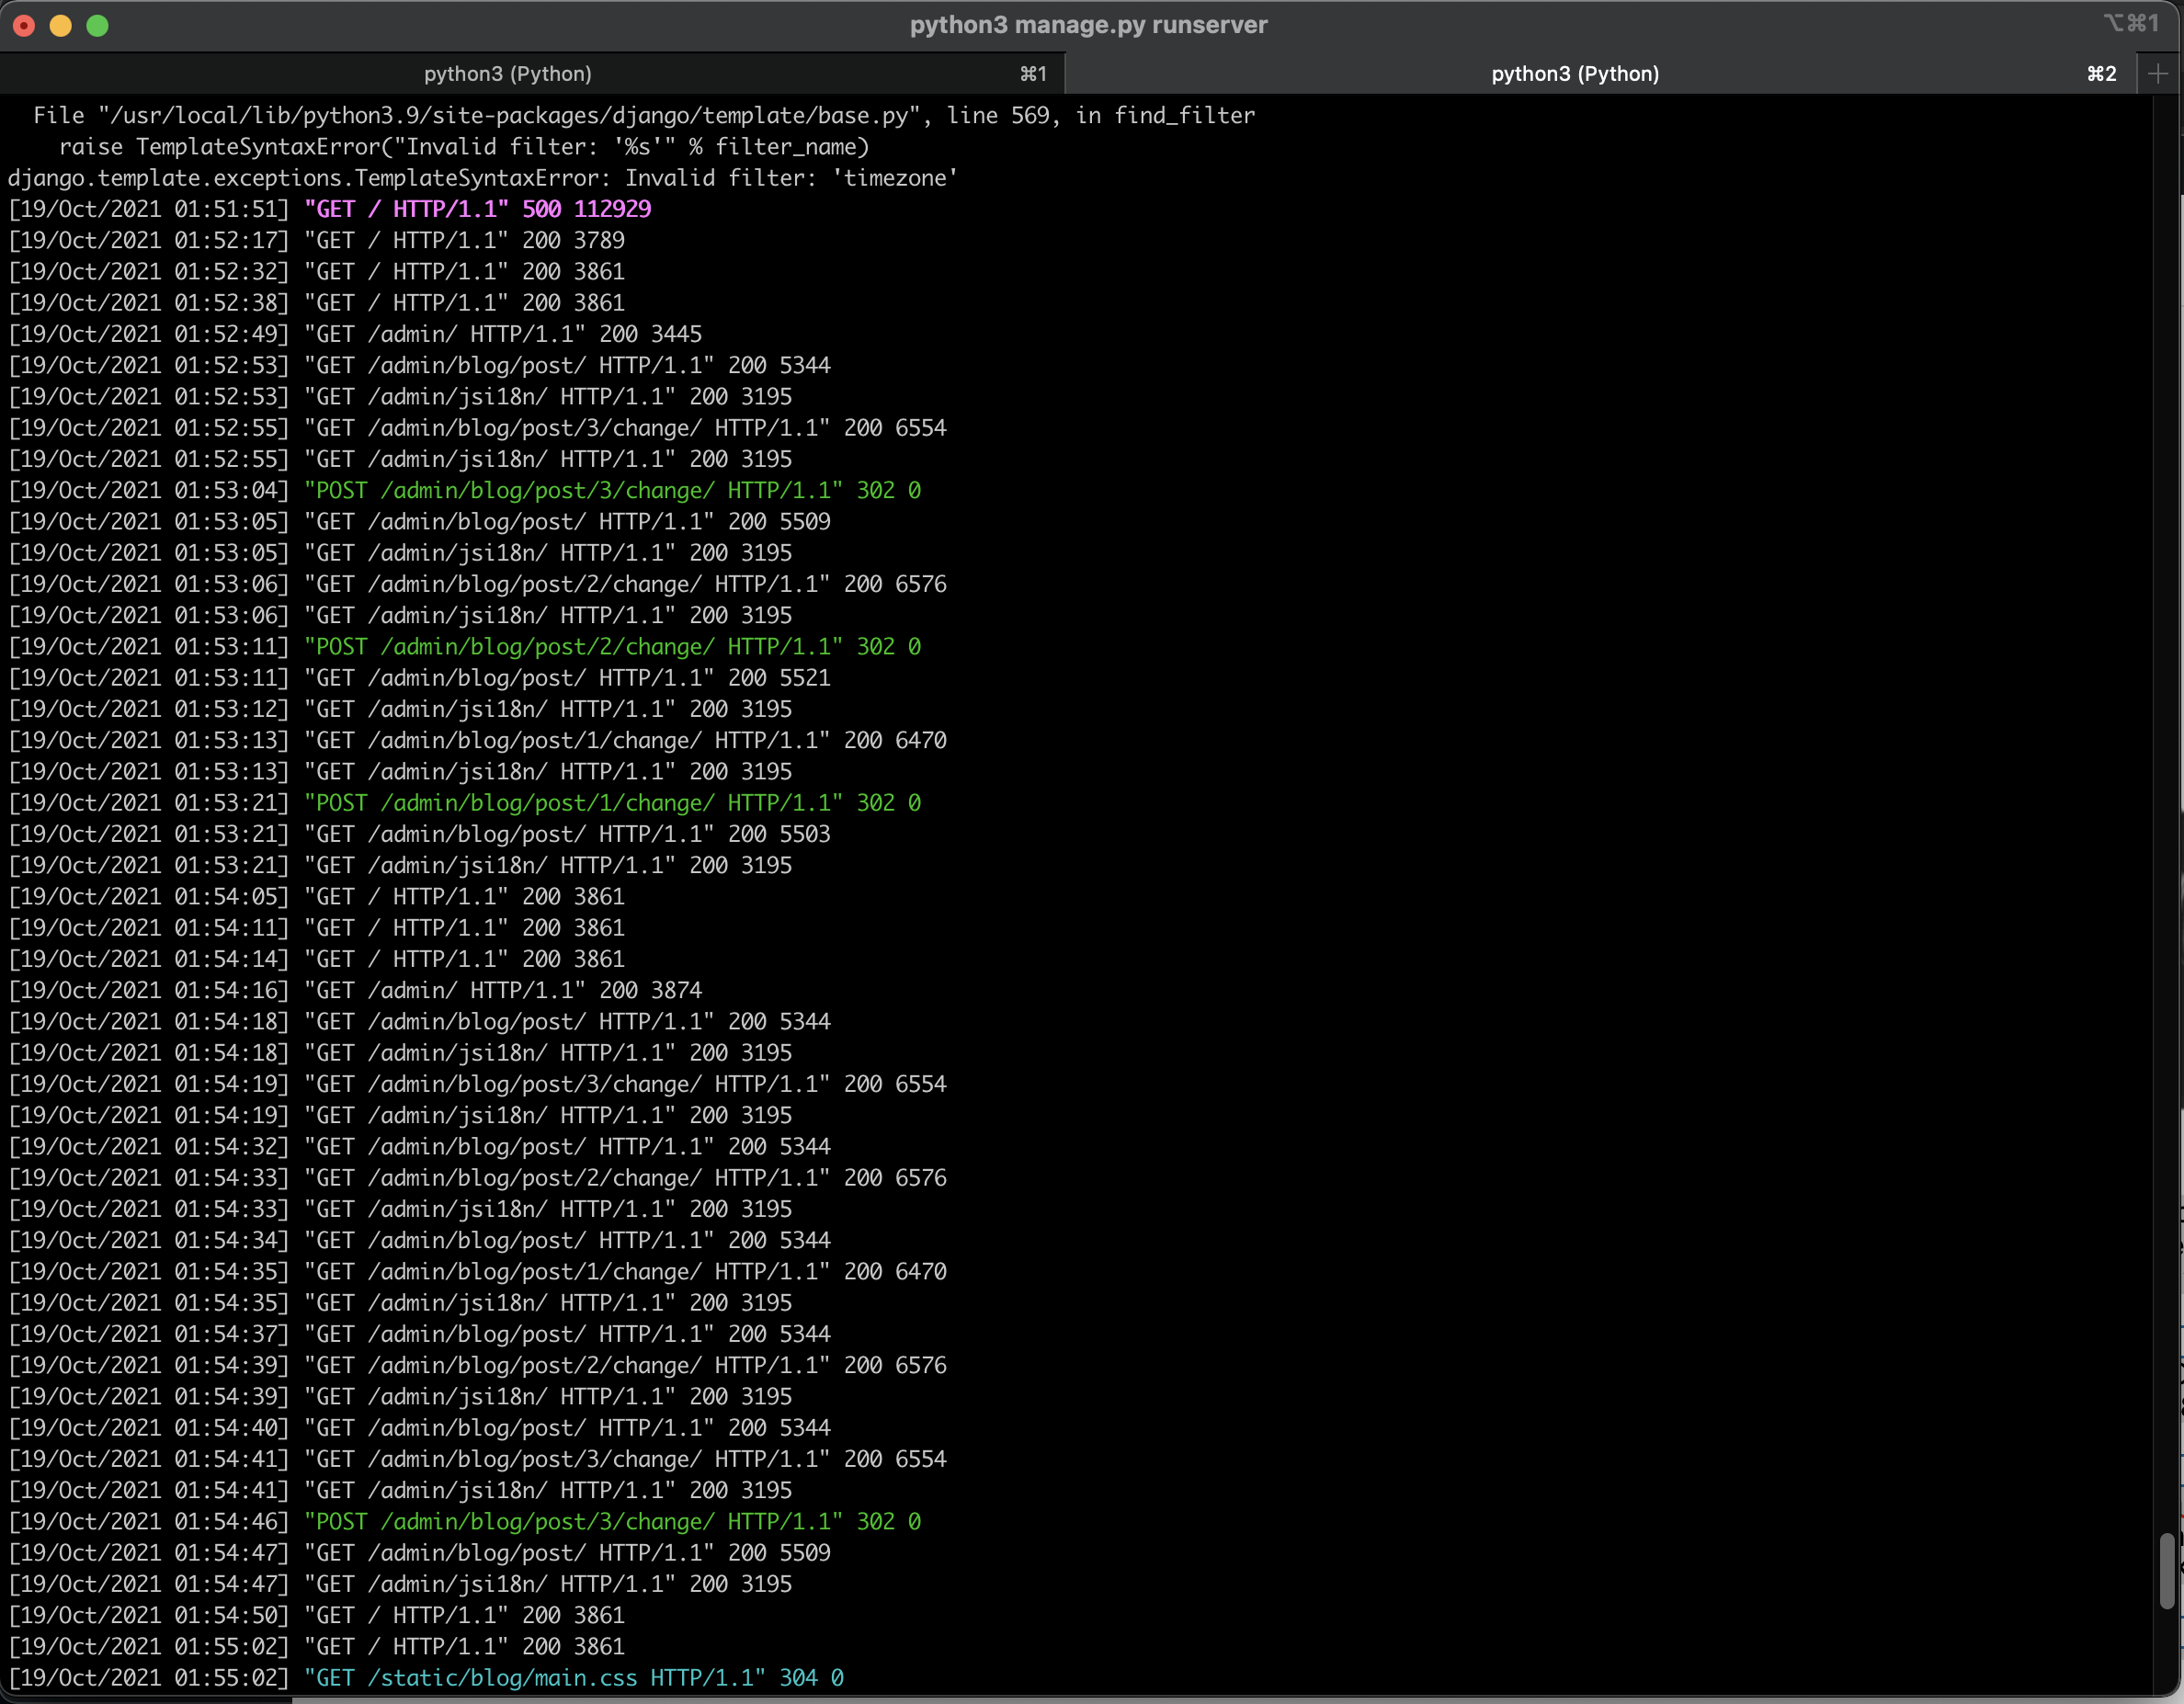
Task: Click the 'raise TemplateSyntaxError' traceback line
Action: click(x=464, y=147)
